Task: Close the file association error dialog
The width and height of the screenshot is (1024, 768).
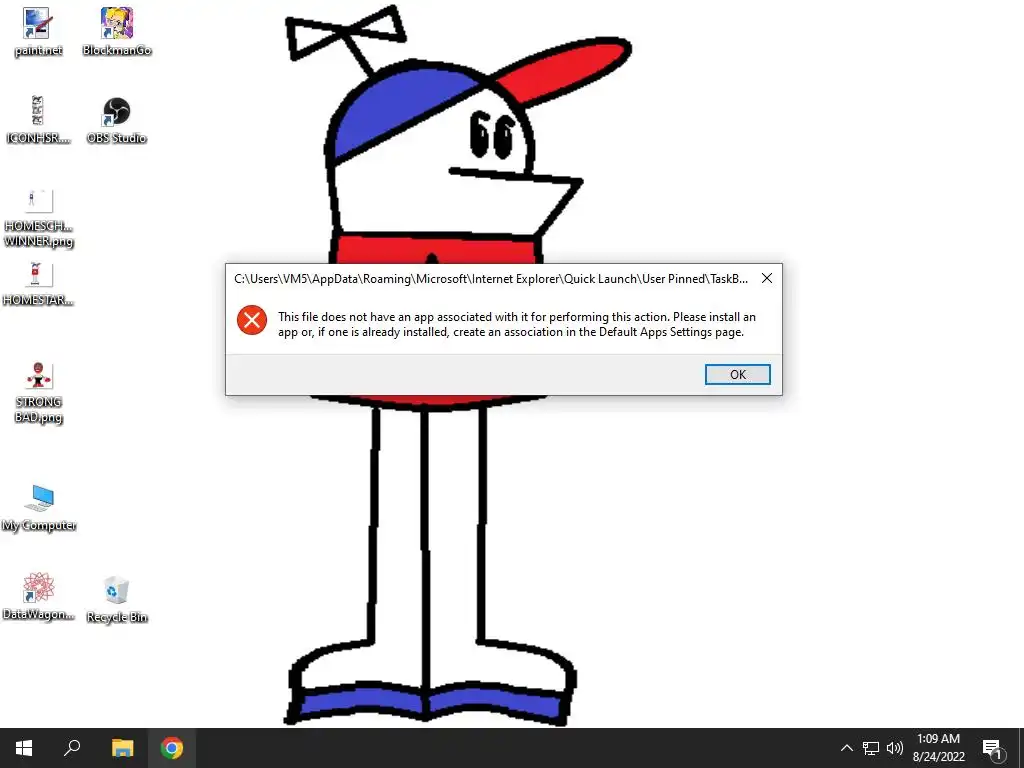Action: [x=767, y=278]
